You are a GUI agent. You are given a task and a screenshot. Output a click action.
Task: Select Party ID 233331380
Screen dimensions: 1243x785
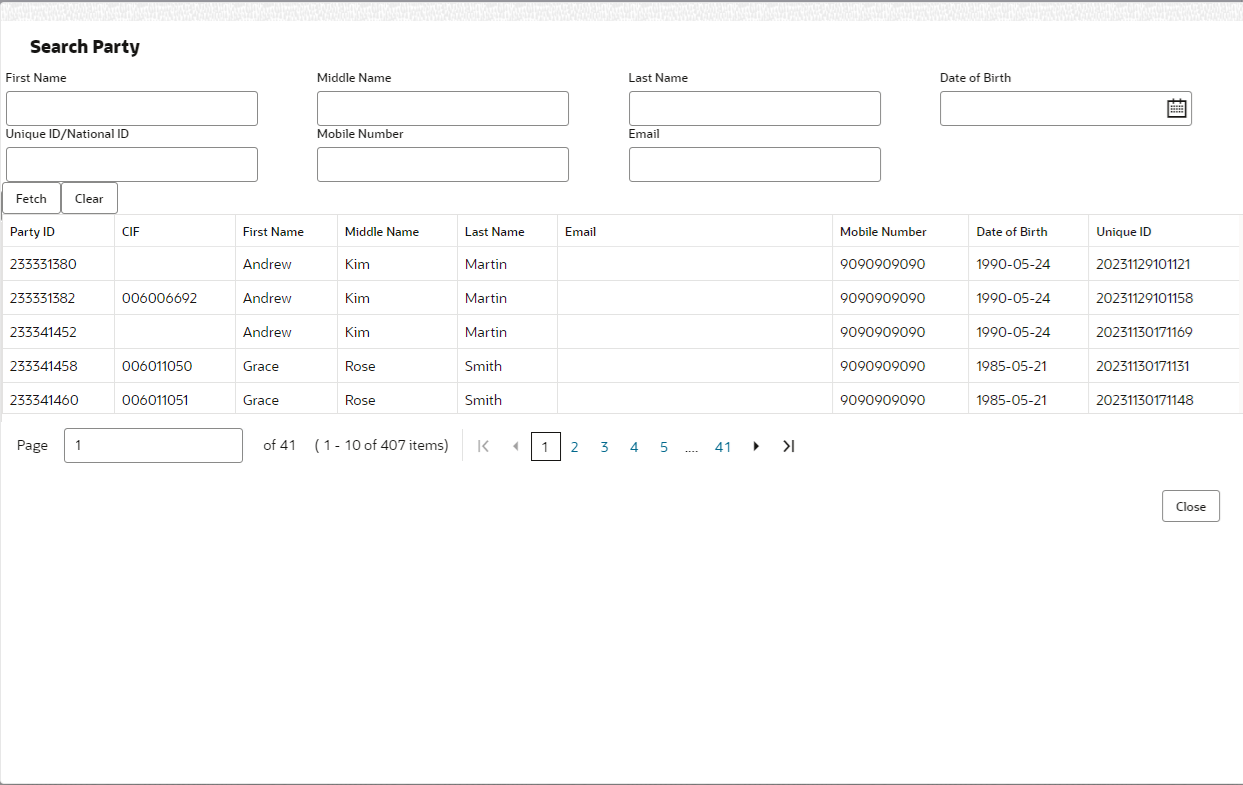pyautogui.click(x=43, y=264)
